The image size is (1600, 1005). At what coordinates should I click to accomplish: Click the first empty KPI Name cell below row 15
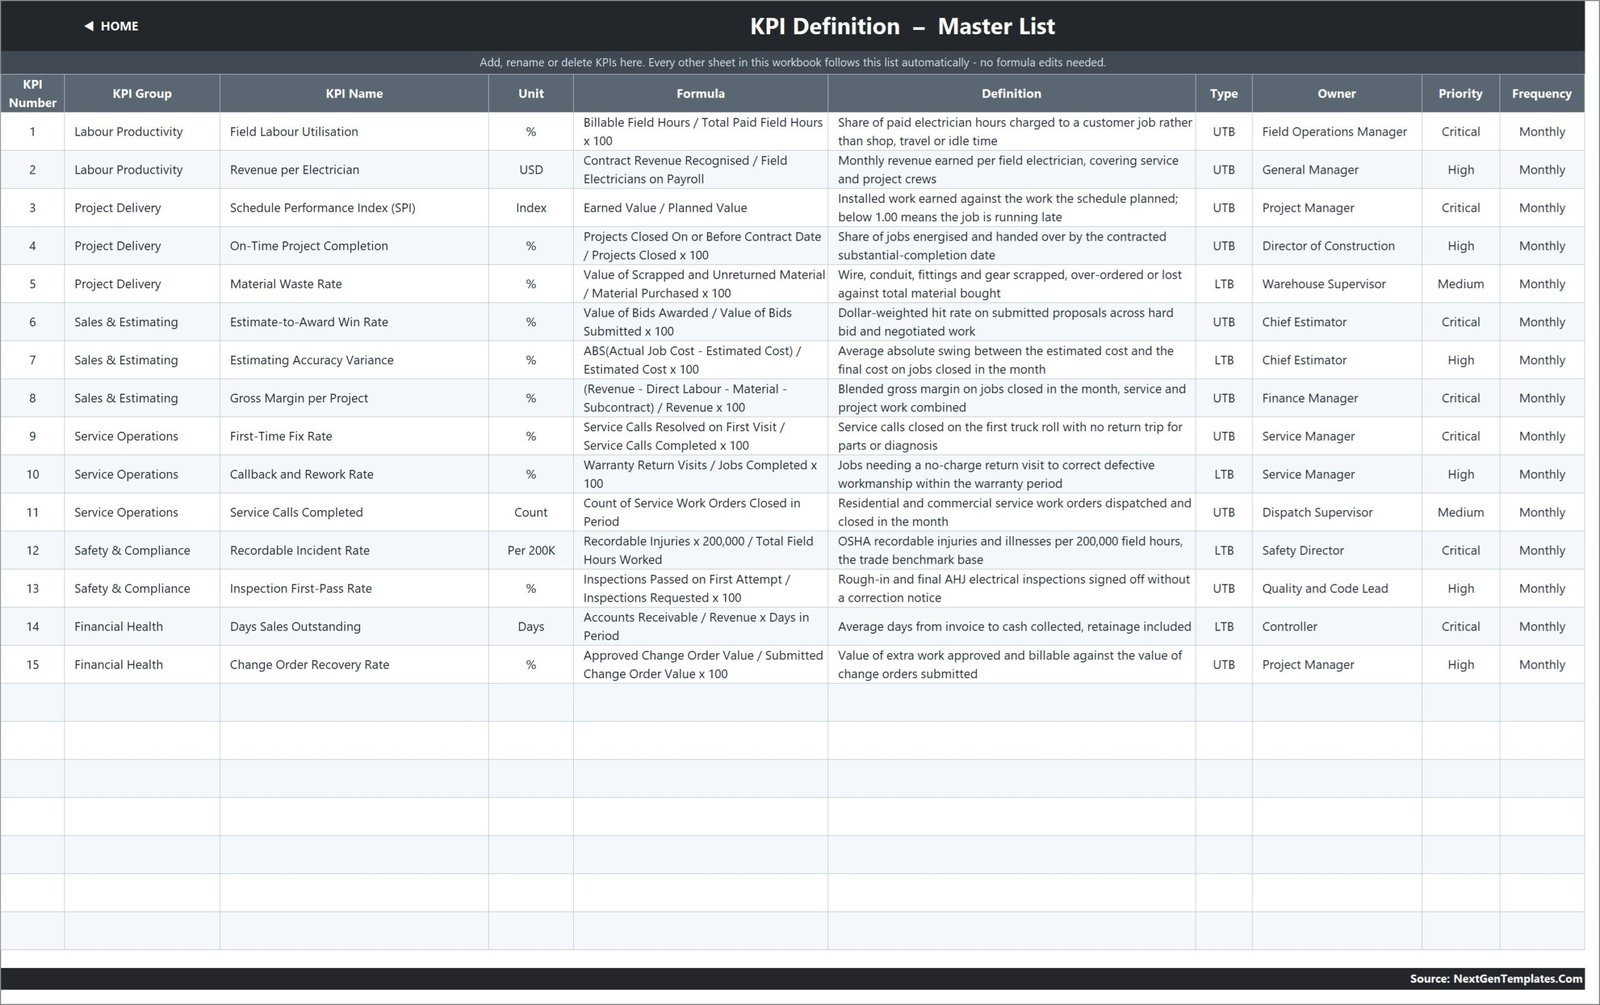(354, 702)
